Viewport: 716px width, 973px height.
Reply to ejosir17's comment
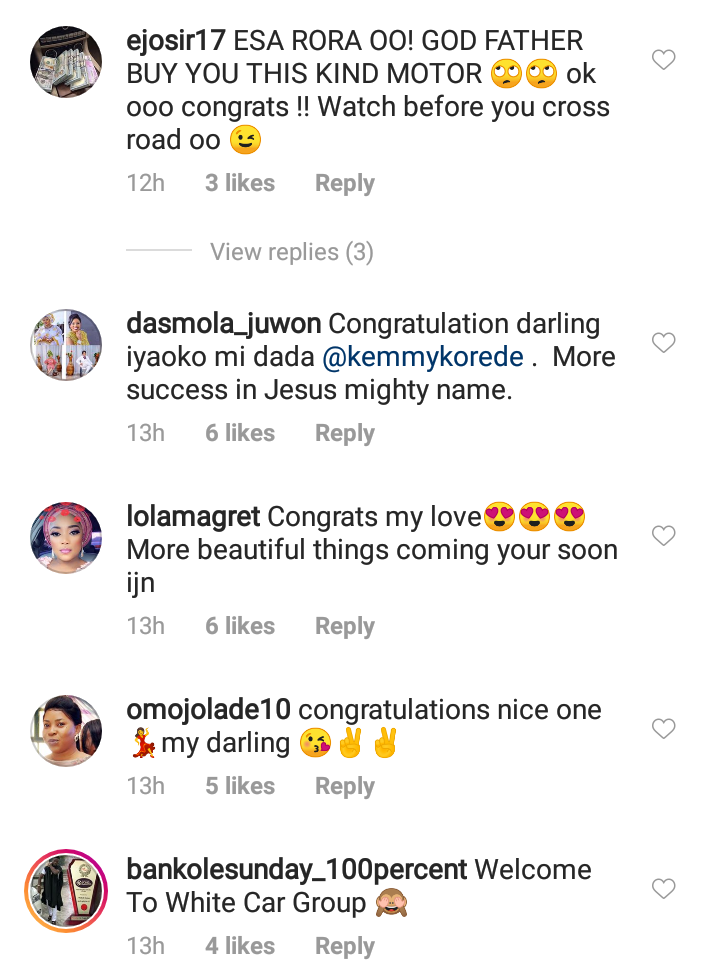point(344,183)
